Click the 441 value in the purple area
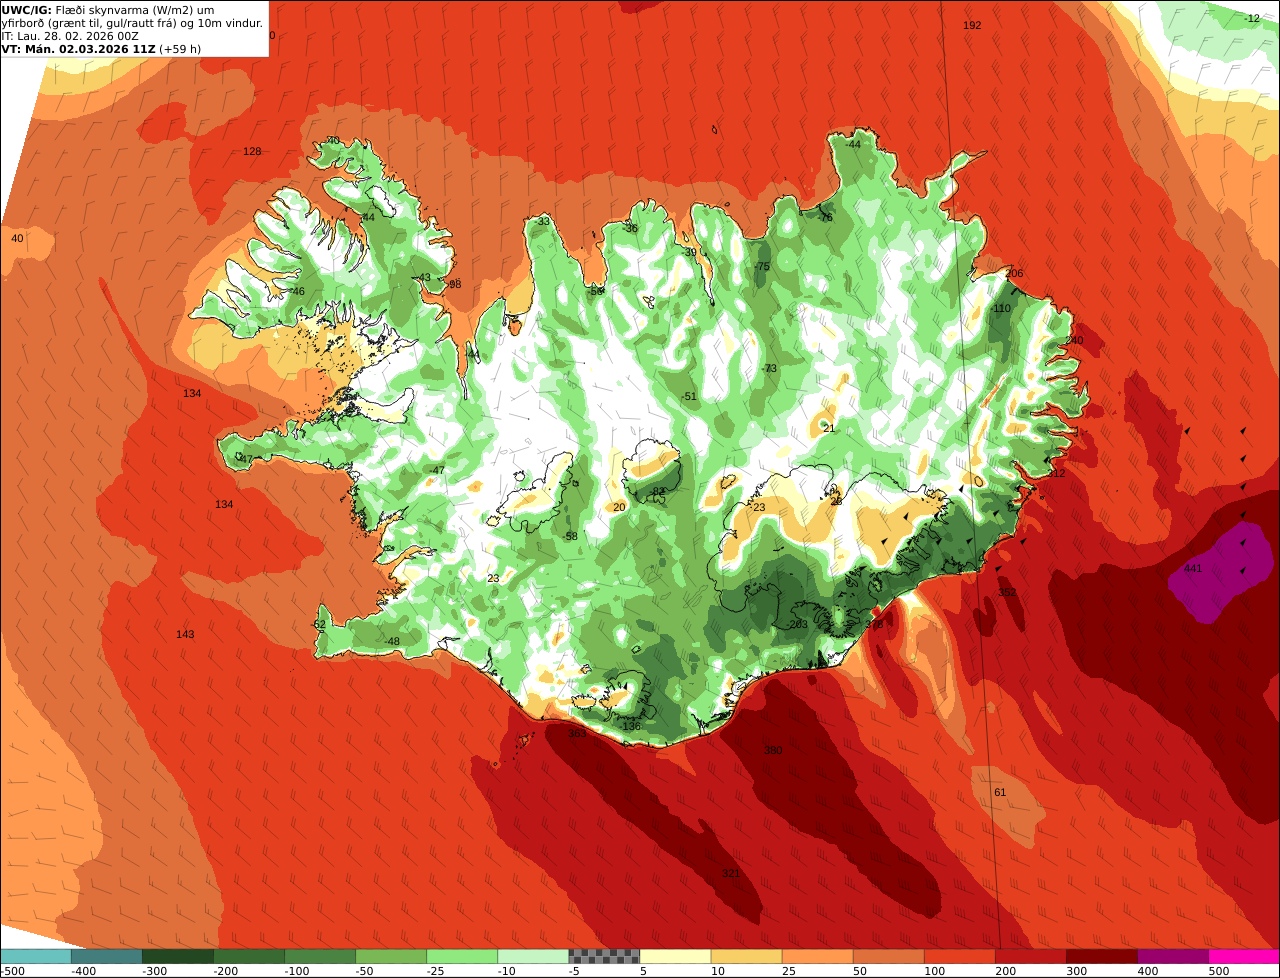Viewport: 1280px width, 978px height. click(1192, 568)
